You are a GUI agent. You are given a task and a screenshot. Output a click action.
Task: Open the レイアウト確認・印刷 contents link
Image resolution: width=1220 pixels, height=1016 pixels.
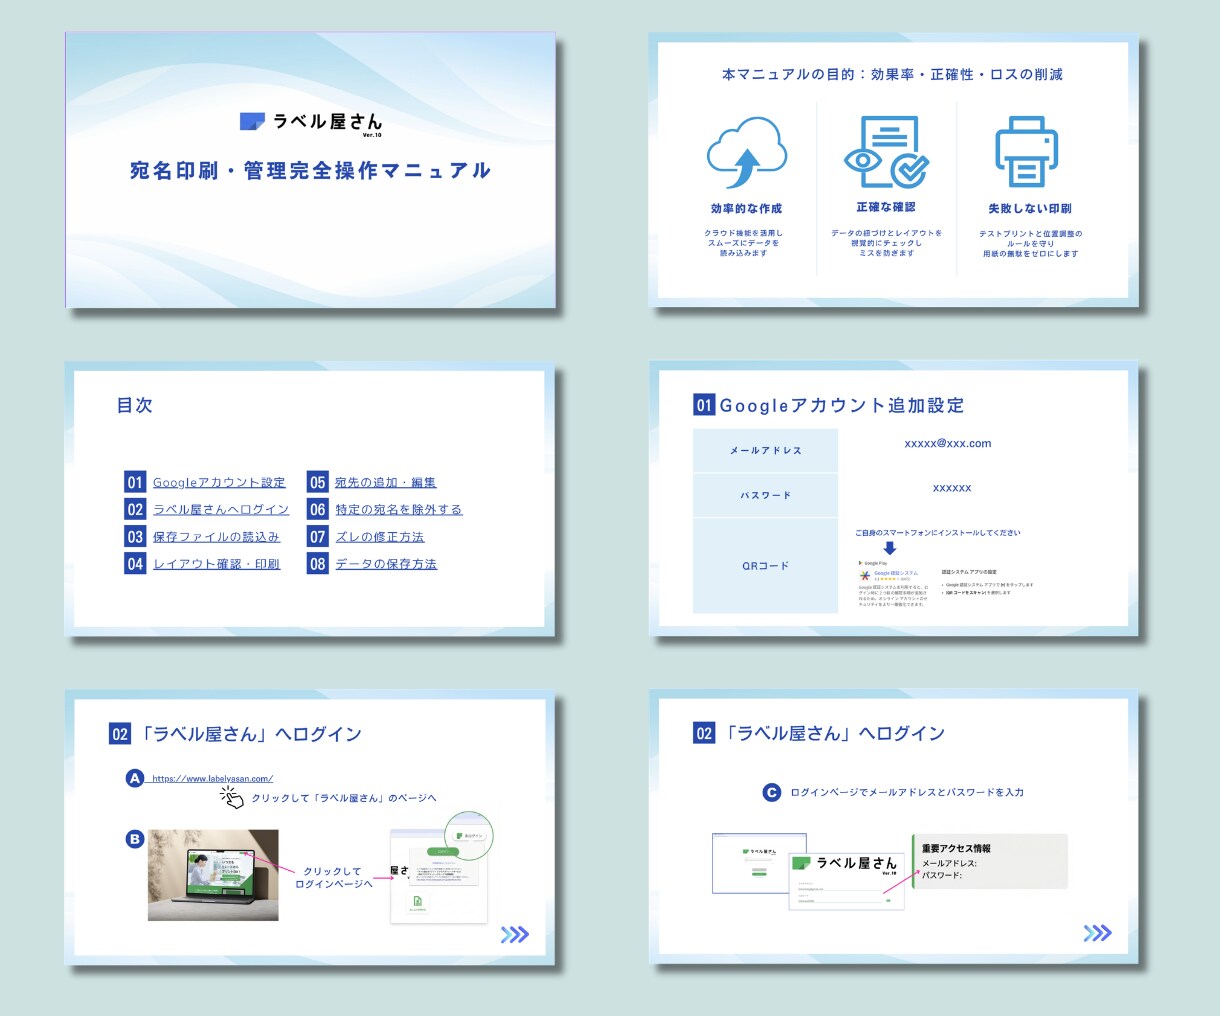click(x=216, y=564)
